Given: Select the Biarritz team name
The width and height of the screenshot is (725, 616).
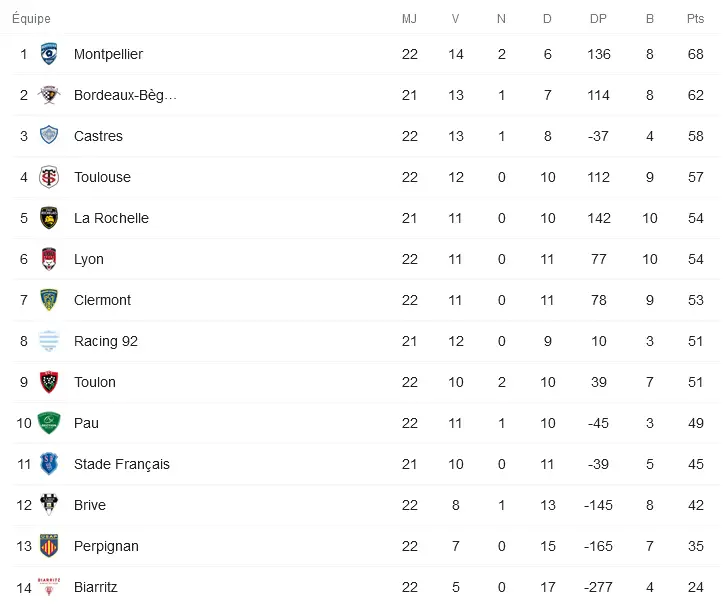Looking at the screenshot, I should tap(95, 587).
